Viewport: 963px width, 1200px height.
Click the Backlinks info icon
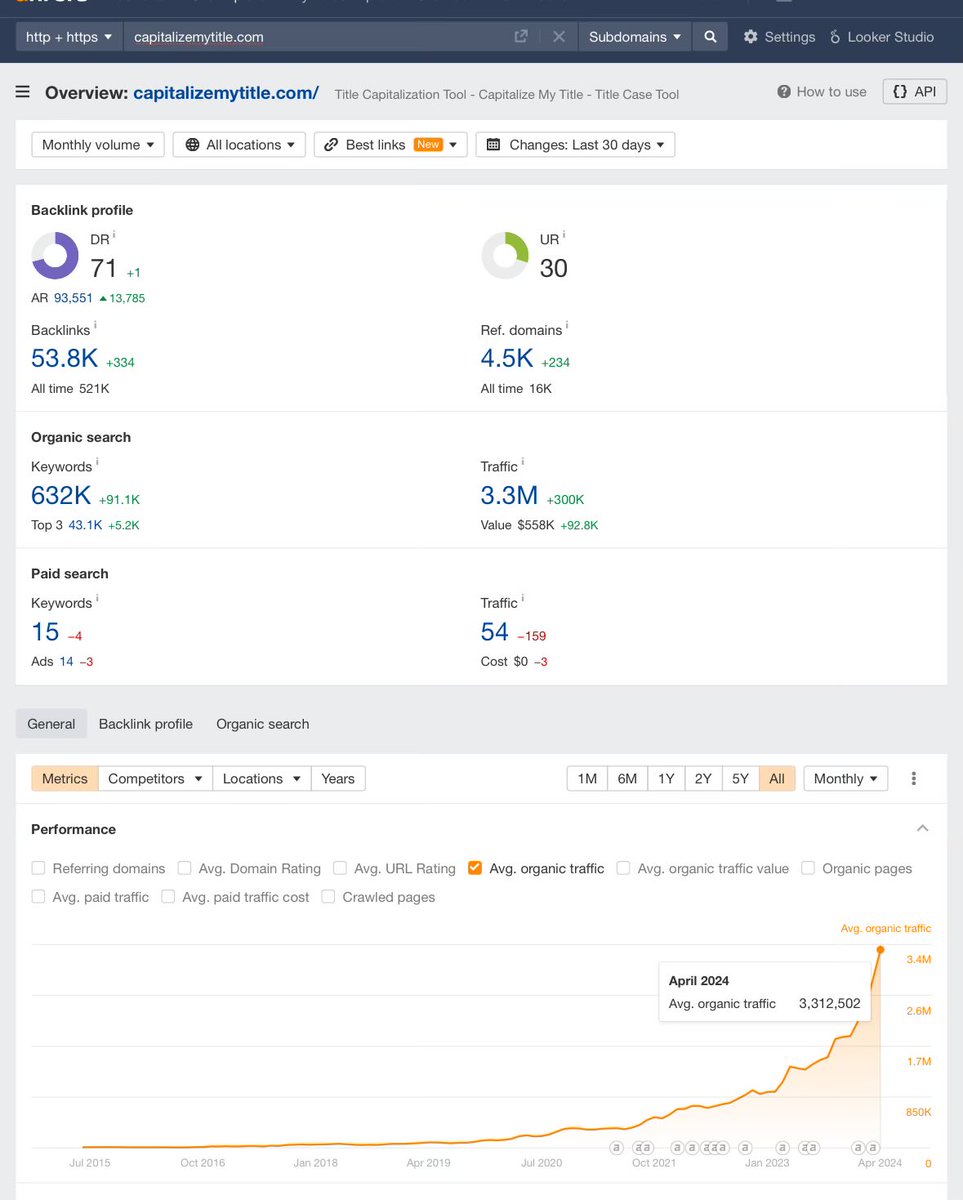[x=95, y=326]
